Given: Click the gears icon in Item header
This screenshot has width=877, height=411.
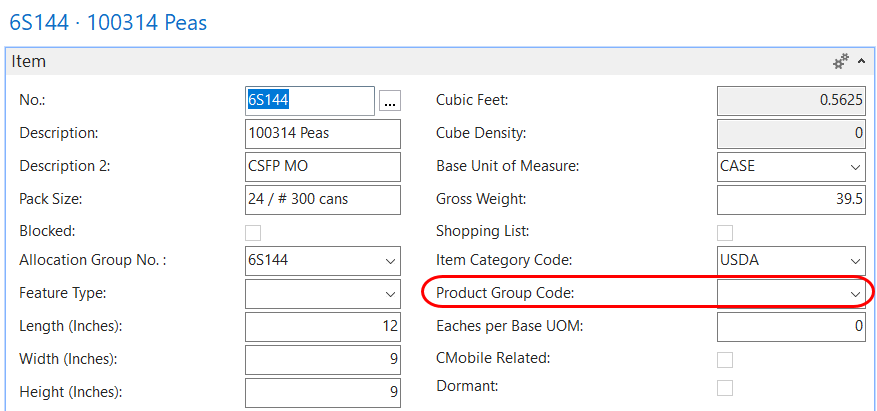Looking at the screenshot, I should (x=841, y=61).
